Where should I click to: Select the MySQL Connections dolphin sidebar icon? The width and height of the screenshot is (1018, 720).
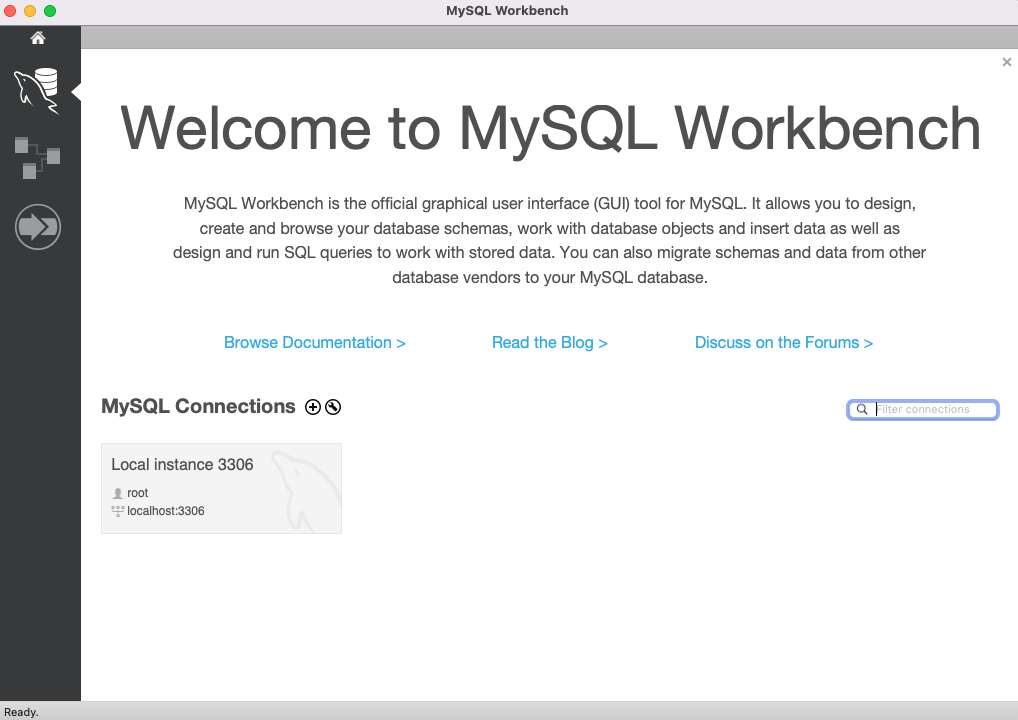pos(37,92)
